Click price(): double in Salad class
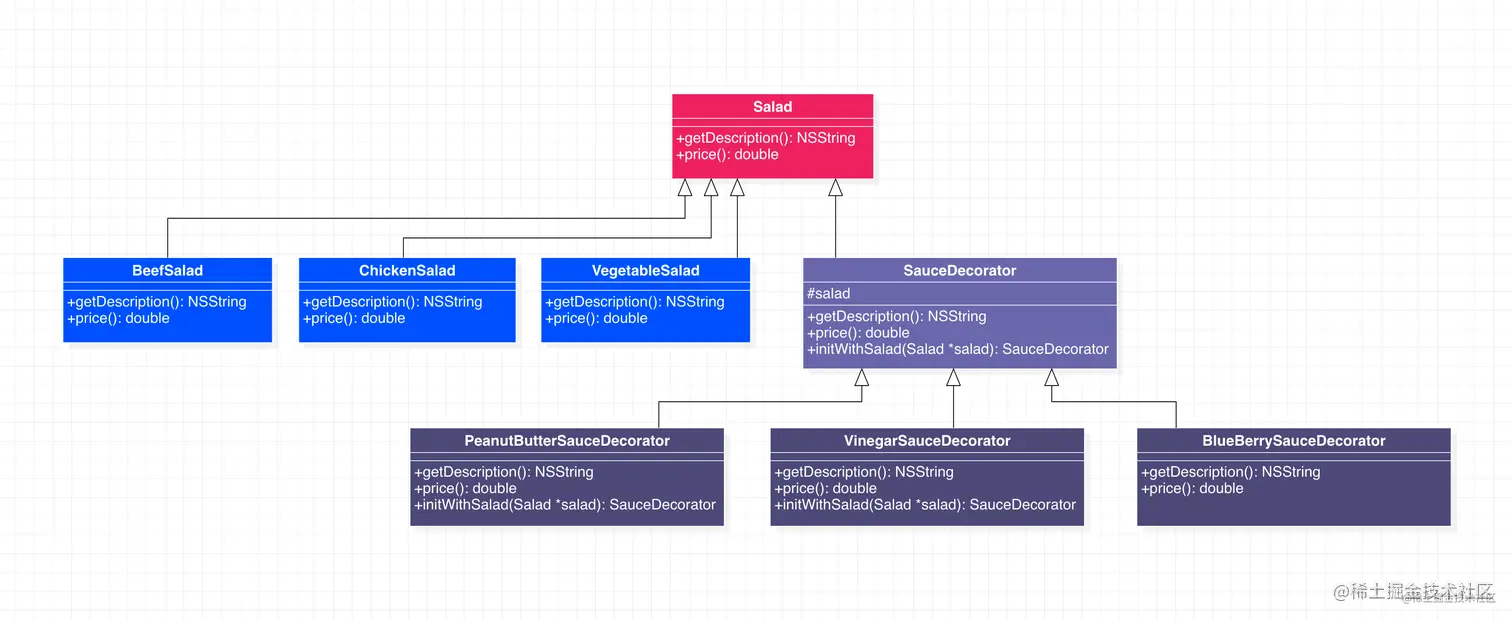Screen dimensions: 1512x620 [727, 154]
